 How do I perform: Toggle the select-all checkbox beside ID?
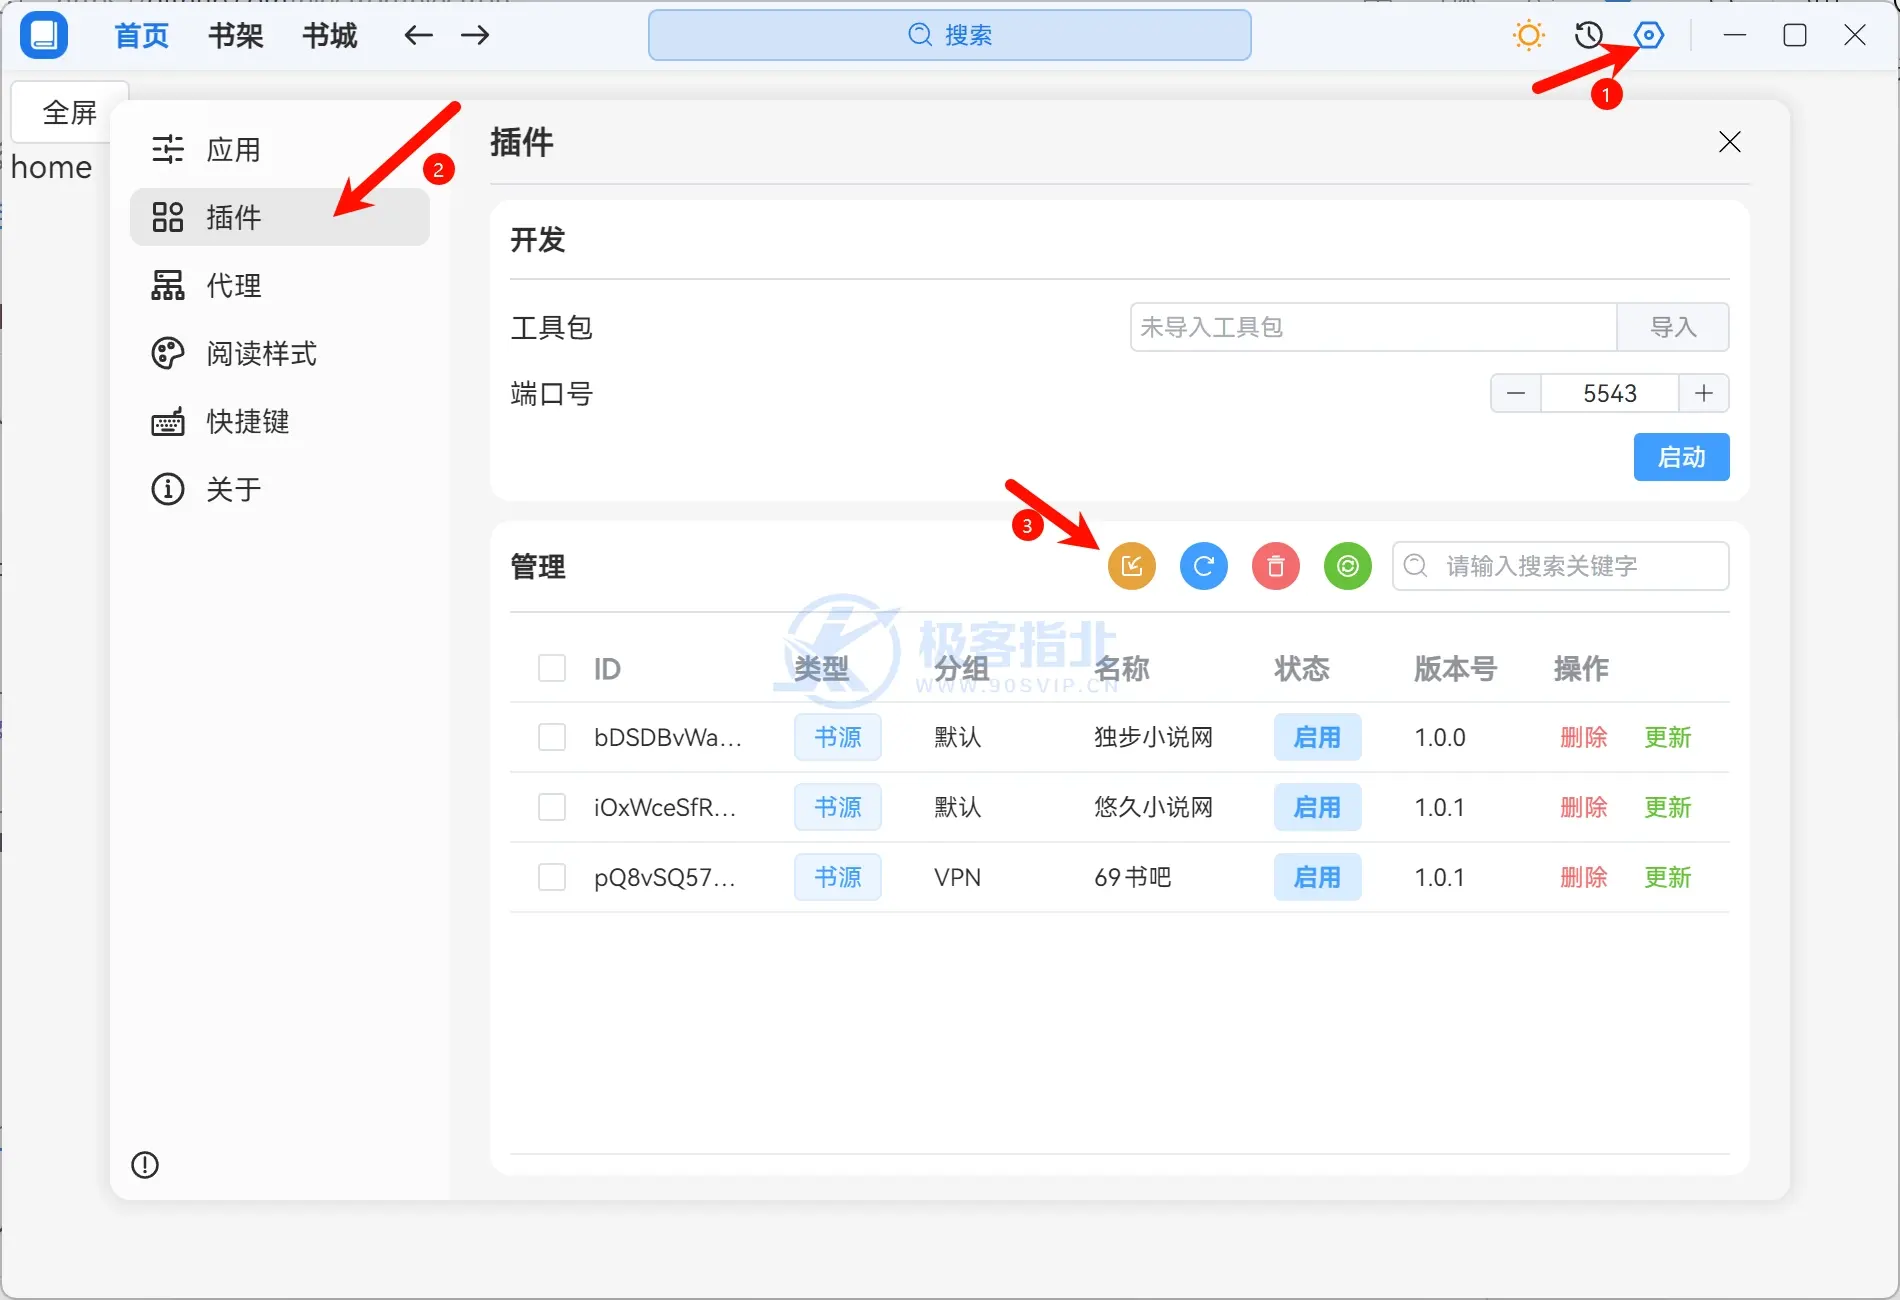(x=552, y=668)
